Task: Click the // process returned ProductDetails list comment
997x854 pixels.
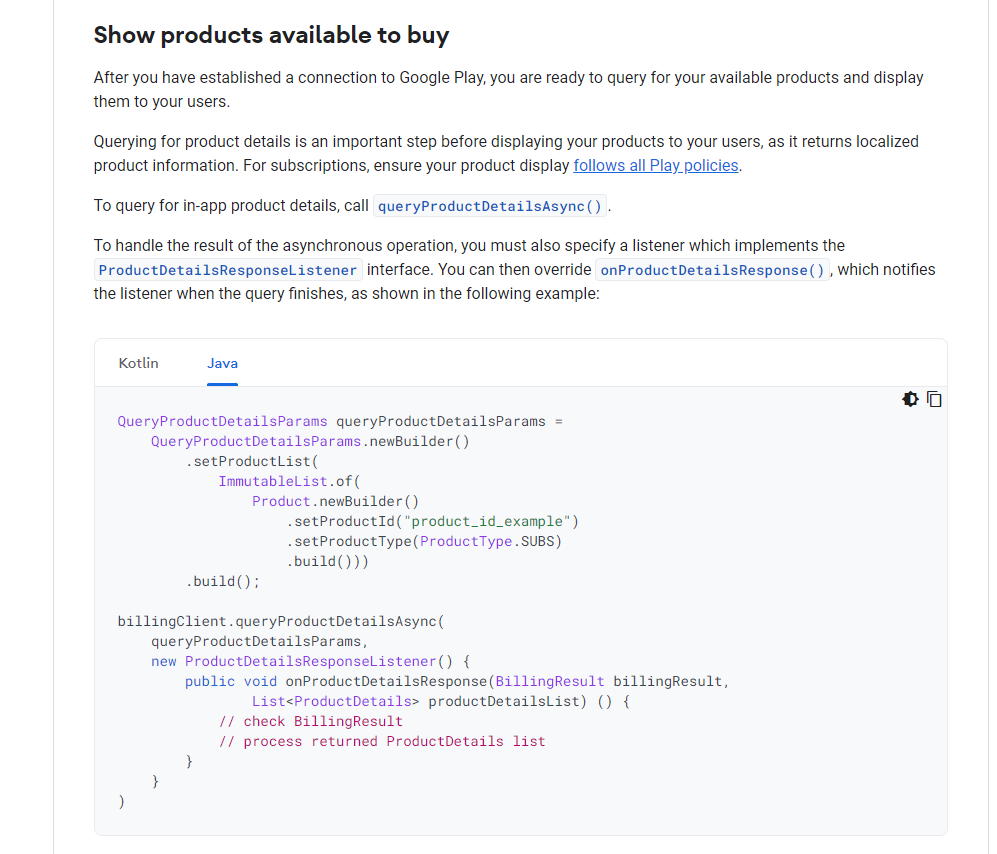Action: click(x=382, y=741)
